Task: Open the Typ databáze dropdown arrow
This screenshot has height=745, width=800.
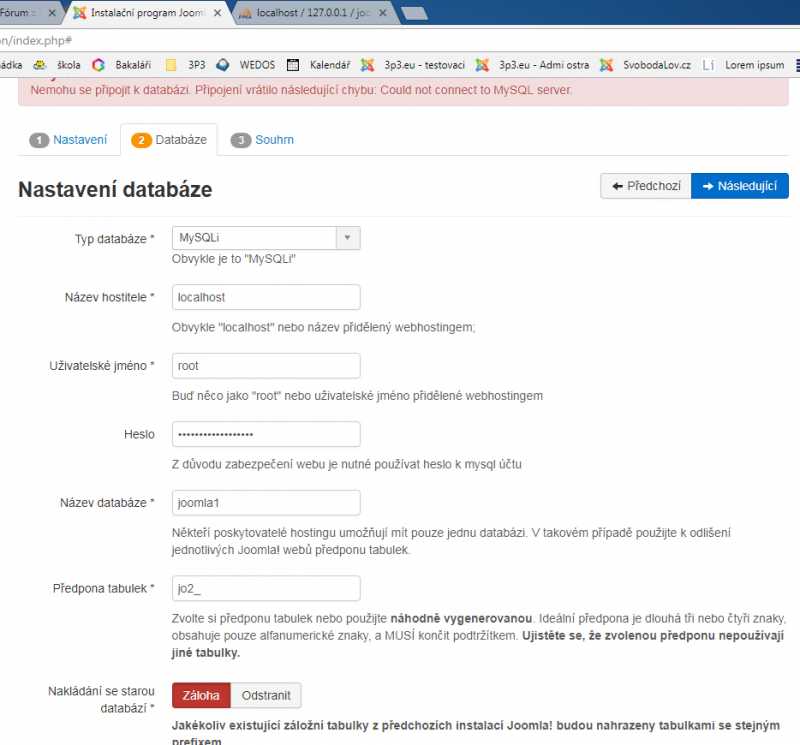Action: [x=348, y=238]
